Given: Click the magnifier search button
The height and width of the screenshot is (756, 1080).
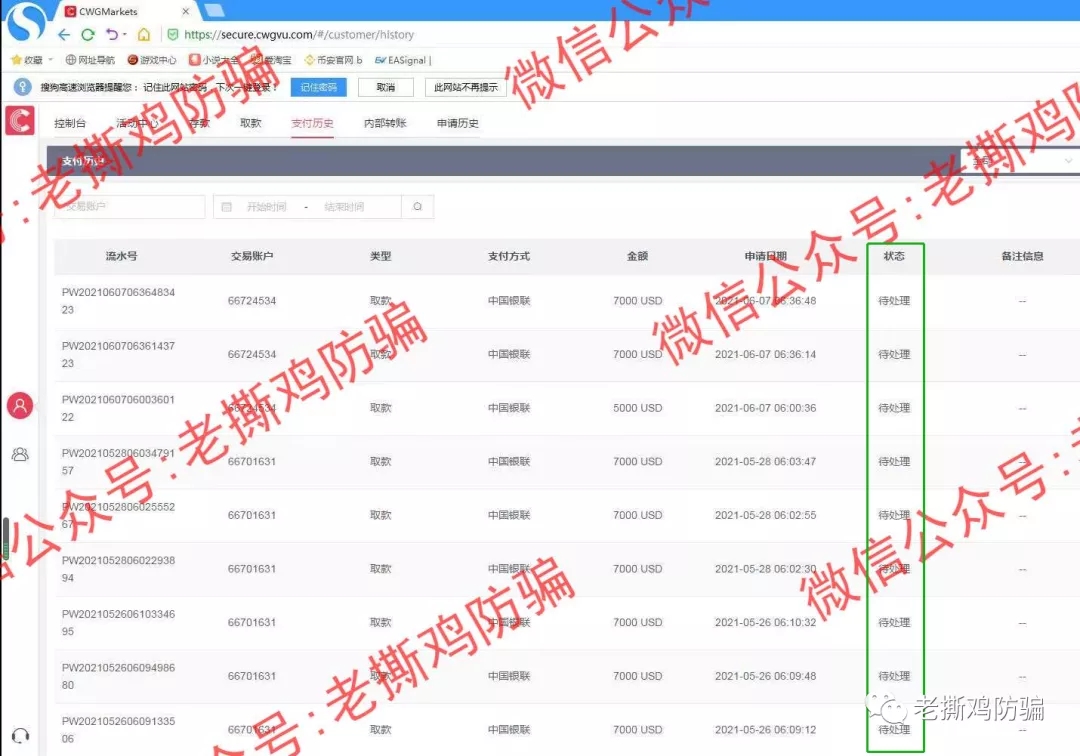Looking at the screenshot, I should pos(417,207).
